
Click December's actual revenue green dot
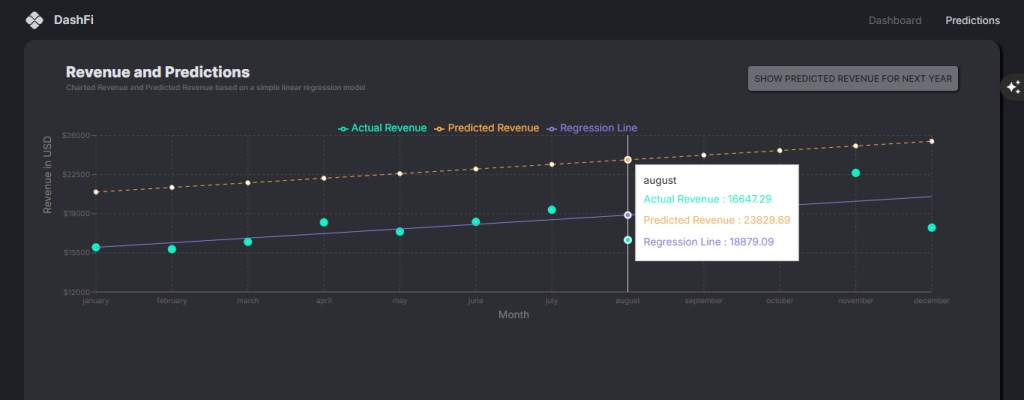932,228
